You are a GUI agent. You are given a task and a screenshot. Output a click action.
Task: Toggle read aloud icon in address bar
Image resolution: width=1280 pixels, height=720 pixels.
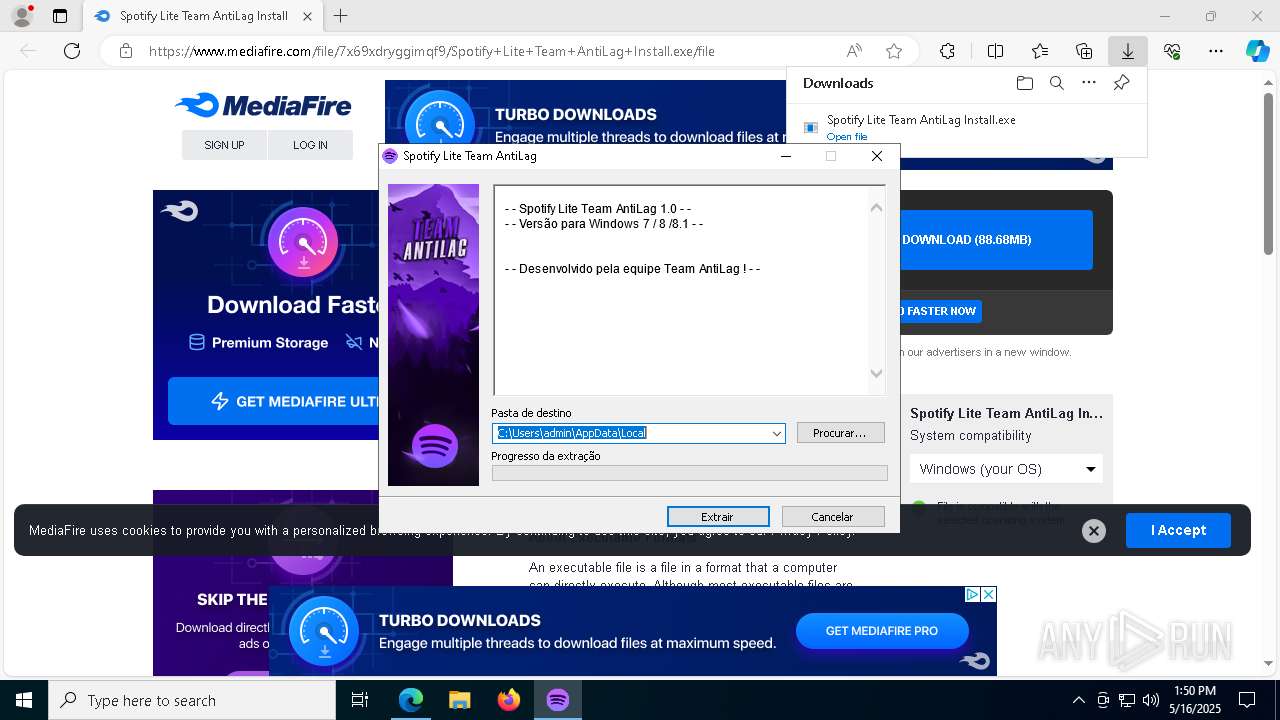pos(854,51)
